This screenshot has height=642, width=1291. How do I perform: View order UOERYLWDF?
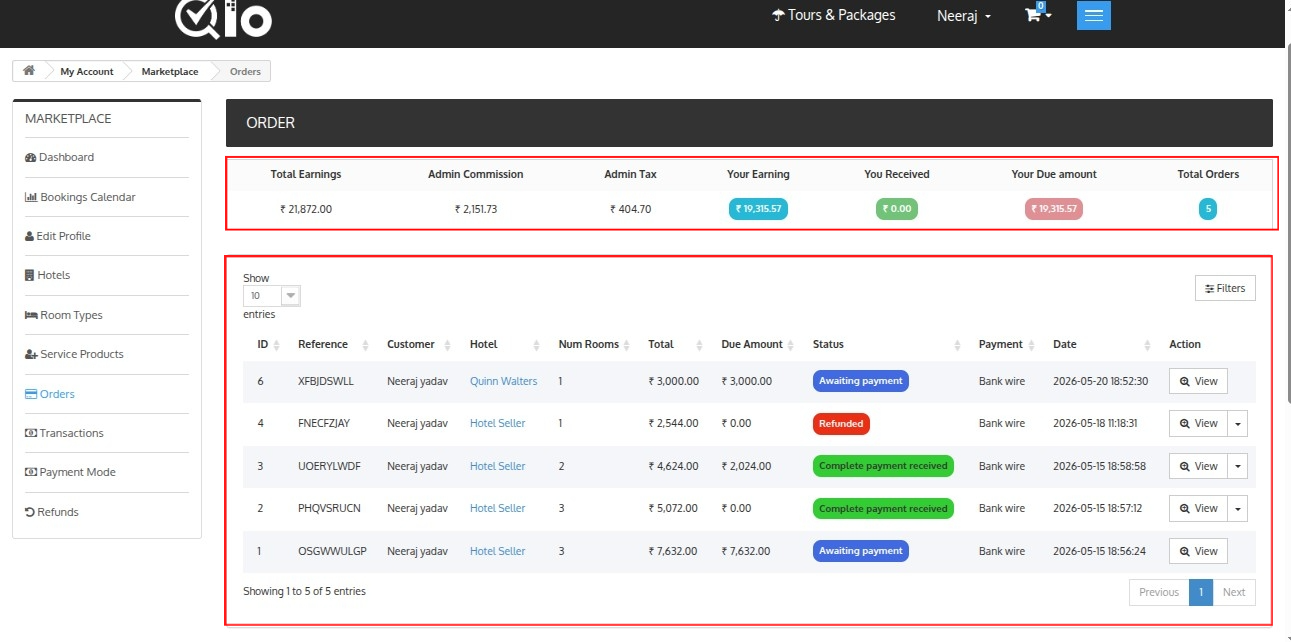1198,466
